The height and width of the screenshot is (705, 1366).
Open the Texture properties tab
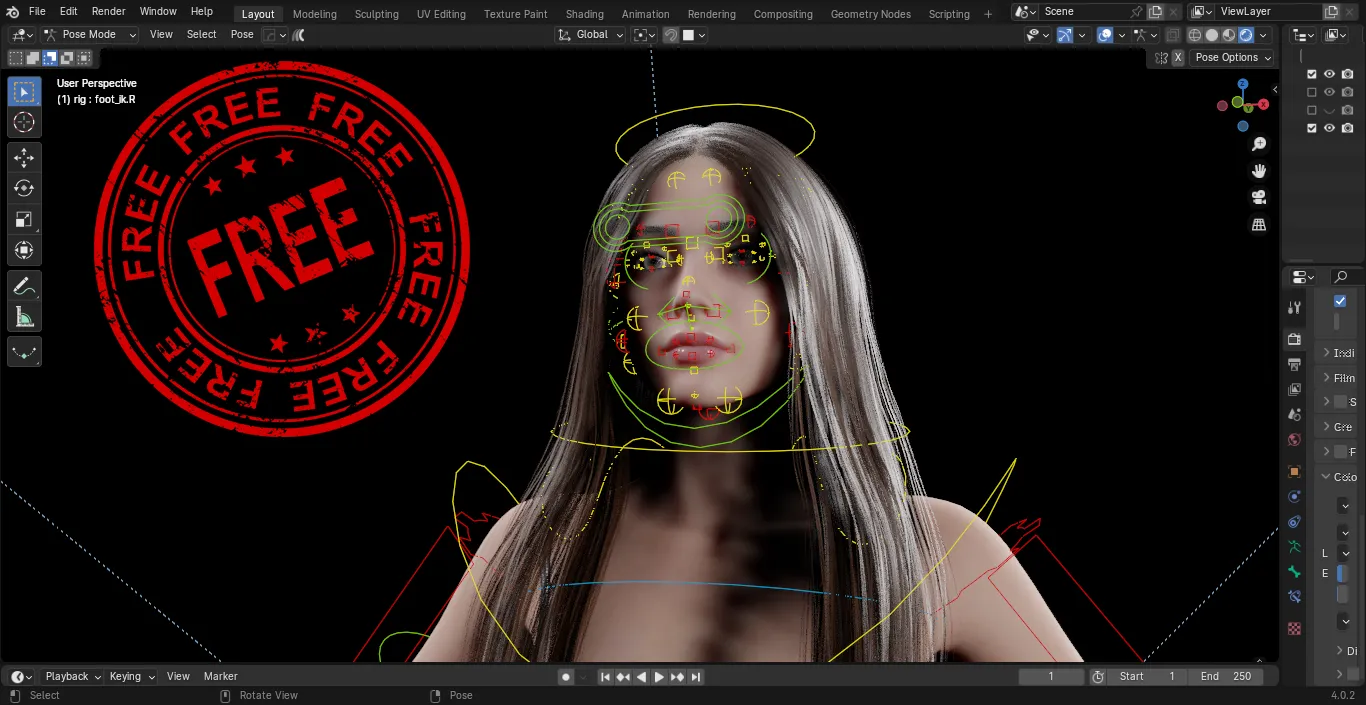point(1295,629)
